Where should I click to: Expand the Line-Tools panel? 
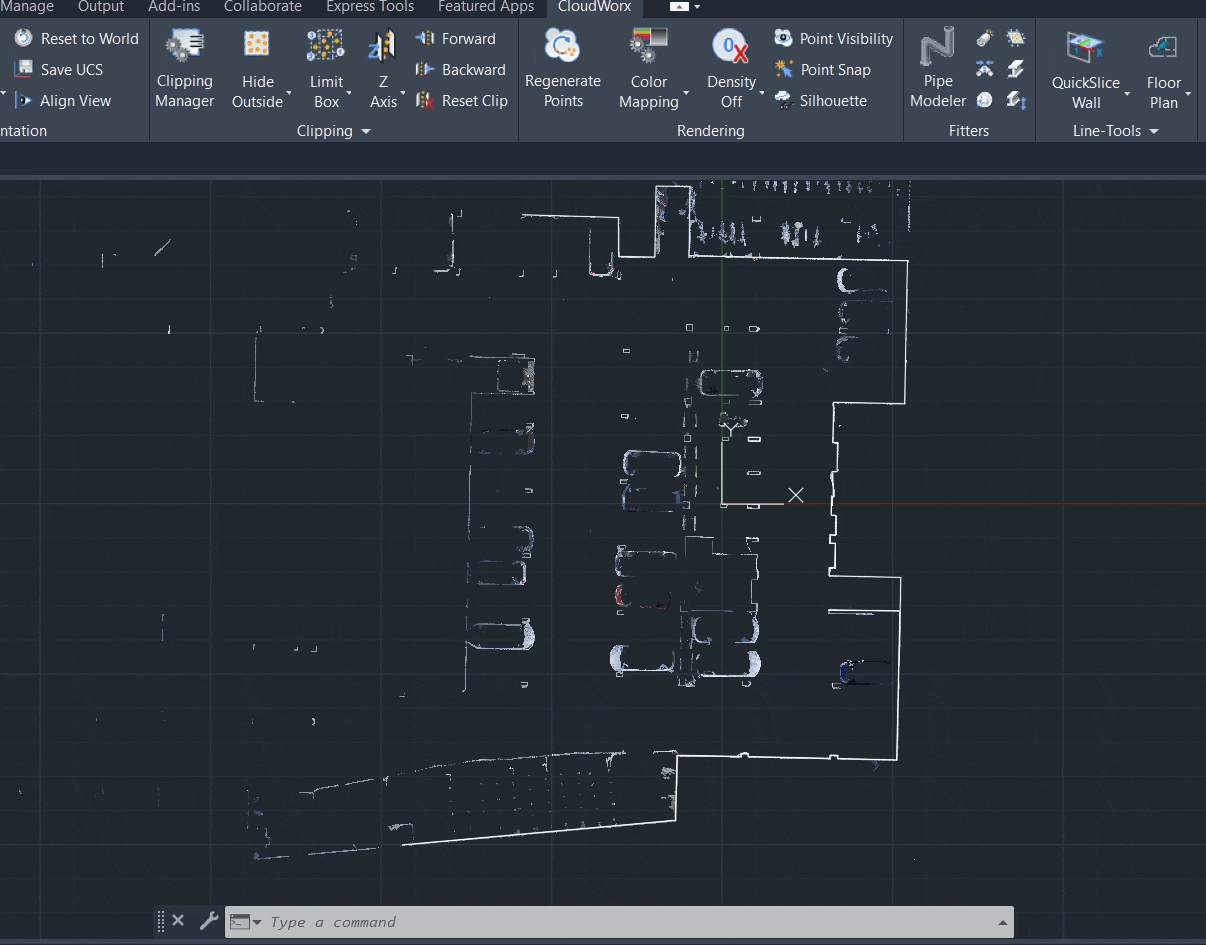[x=1153, y=132]
